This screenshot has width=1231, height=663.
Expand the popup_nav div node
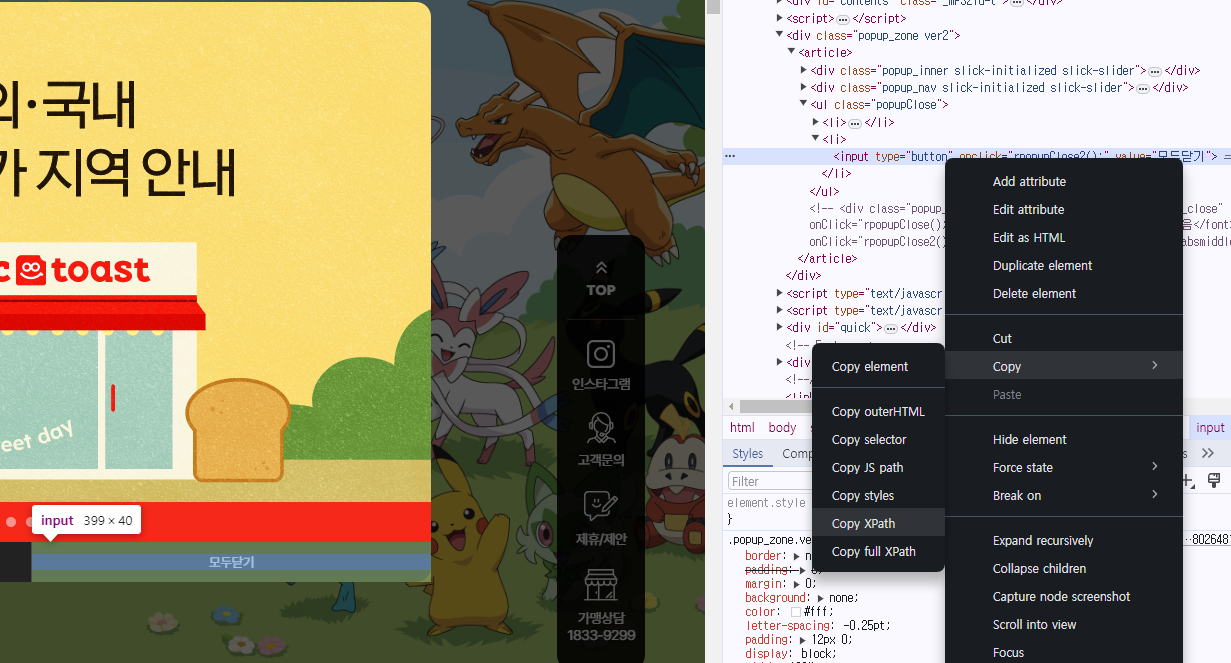point(804,87)
